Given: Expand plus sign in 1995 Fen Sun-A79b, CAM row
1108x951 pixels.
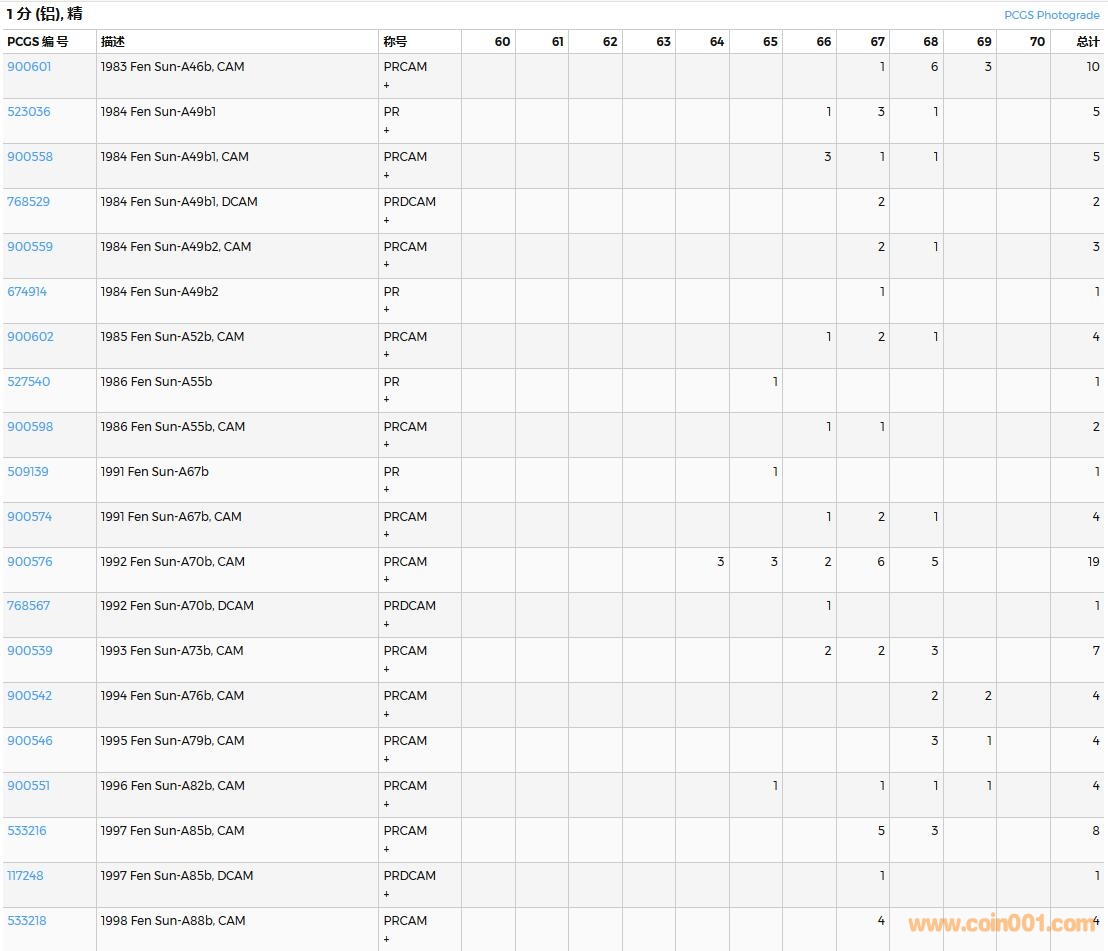Looking at the screenshot, I should tap(387, 759).
